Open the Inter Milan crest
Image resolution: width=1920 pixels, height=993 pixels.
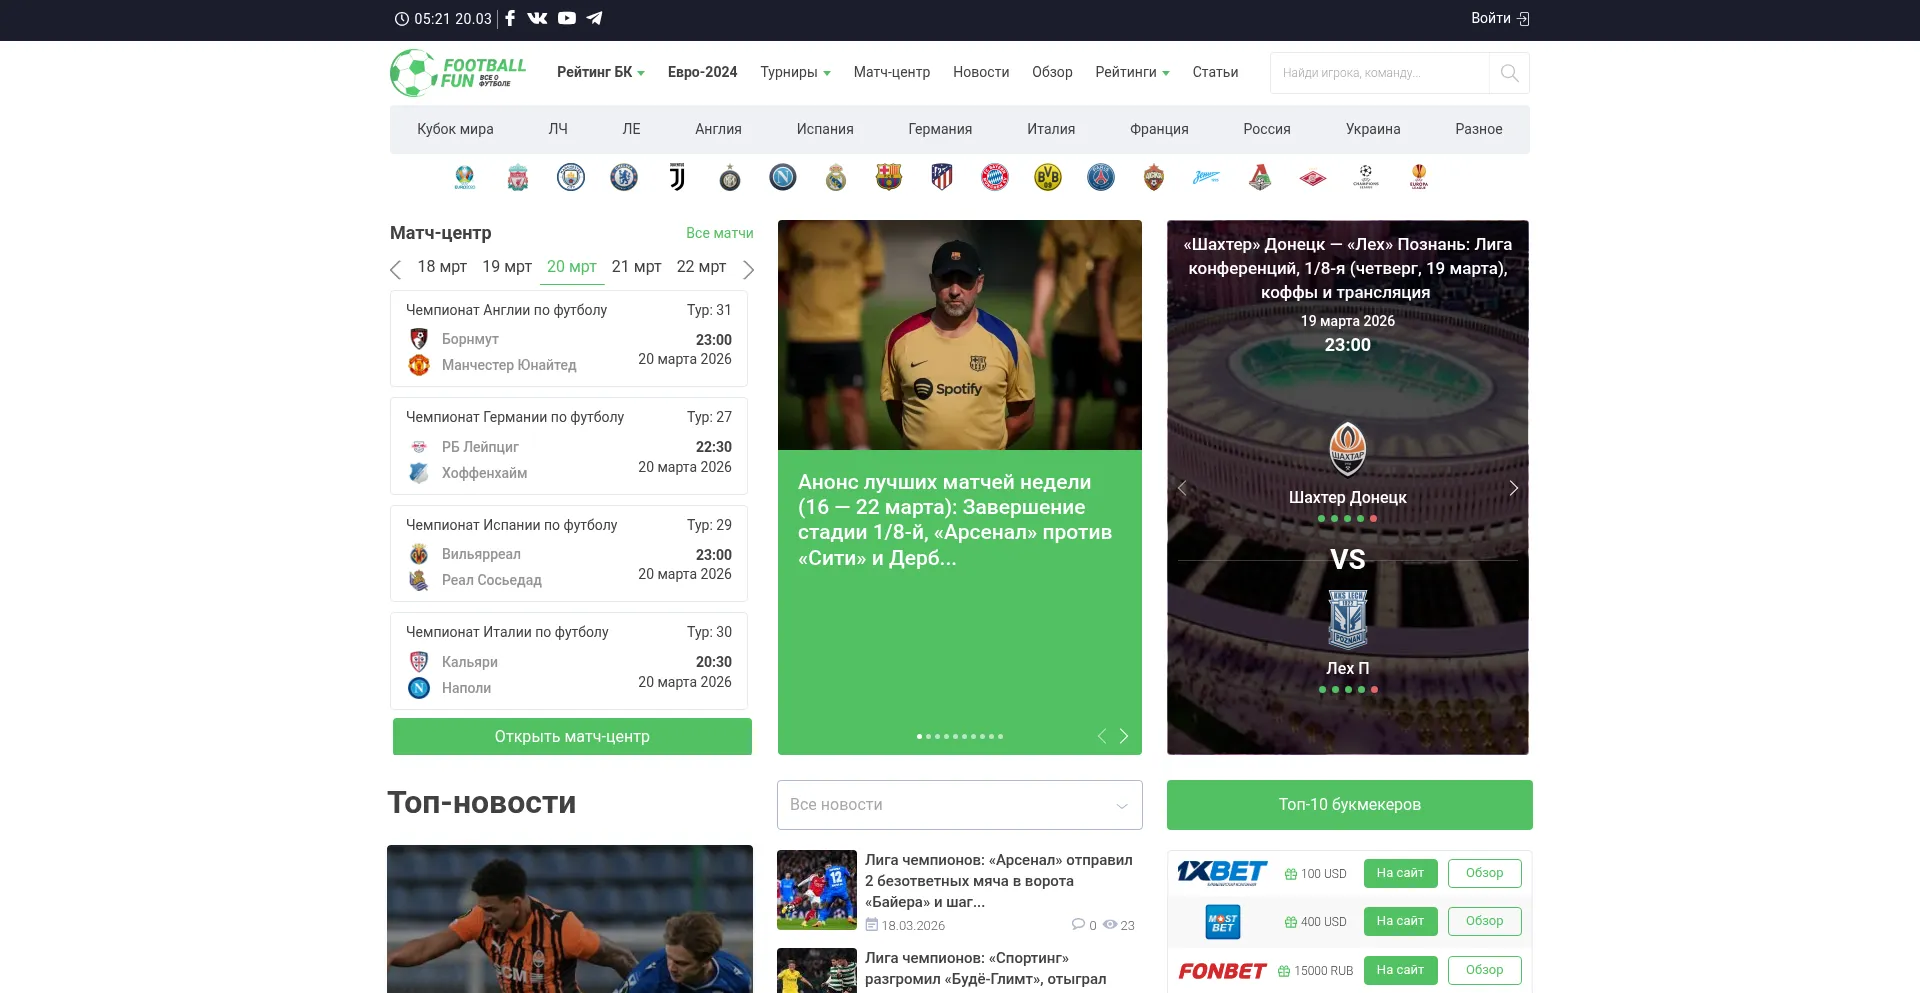point(730,178)
